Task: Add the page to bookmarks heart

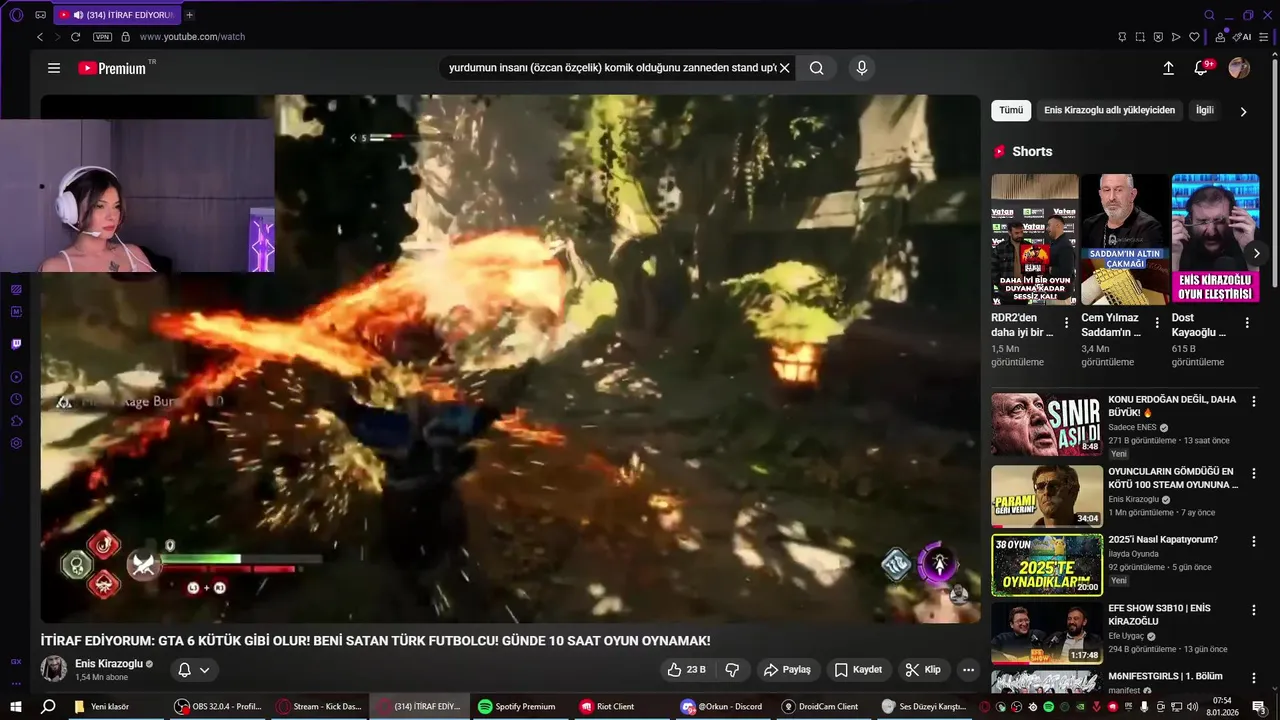Action: (1194, 37)
